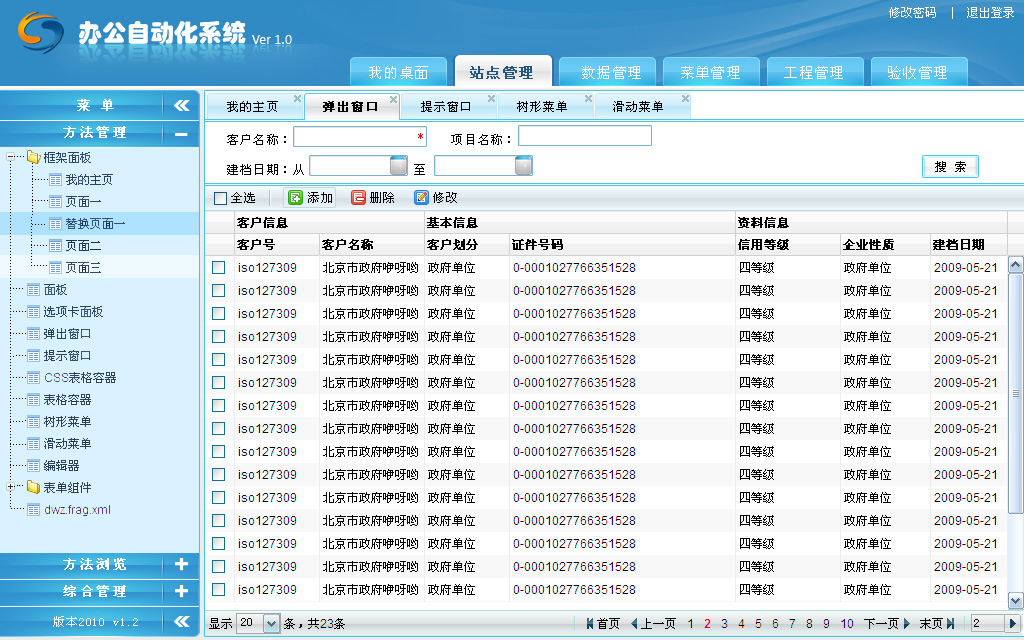1024x640 pixels.
Task: Close the 滑动菜单 tab
Action: click(685, 99)
